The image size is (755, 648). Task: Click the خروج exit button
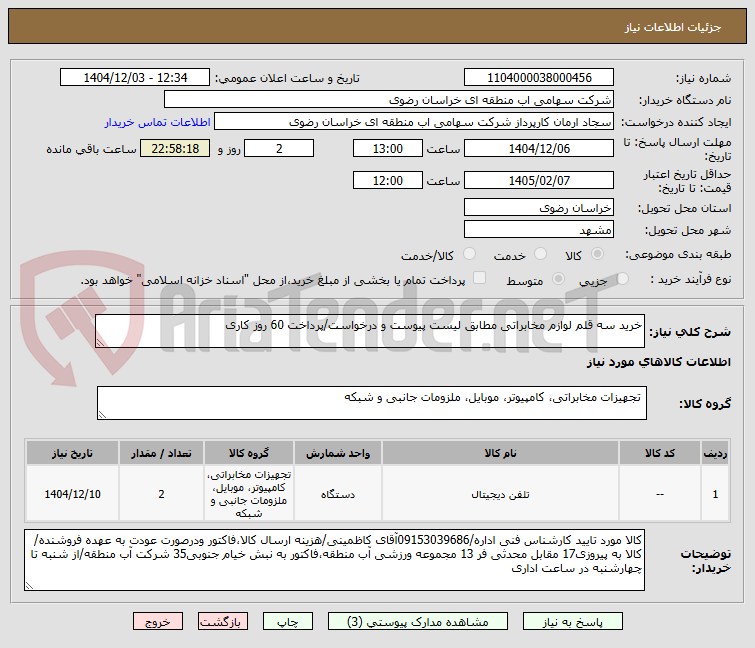point(158,622)
